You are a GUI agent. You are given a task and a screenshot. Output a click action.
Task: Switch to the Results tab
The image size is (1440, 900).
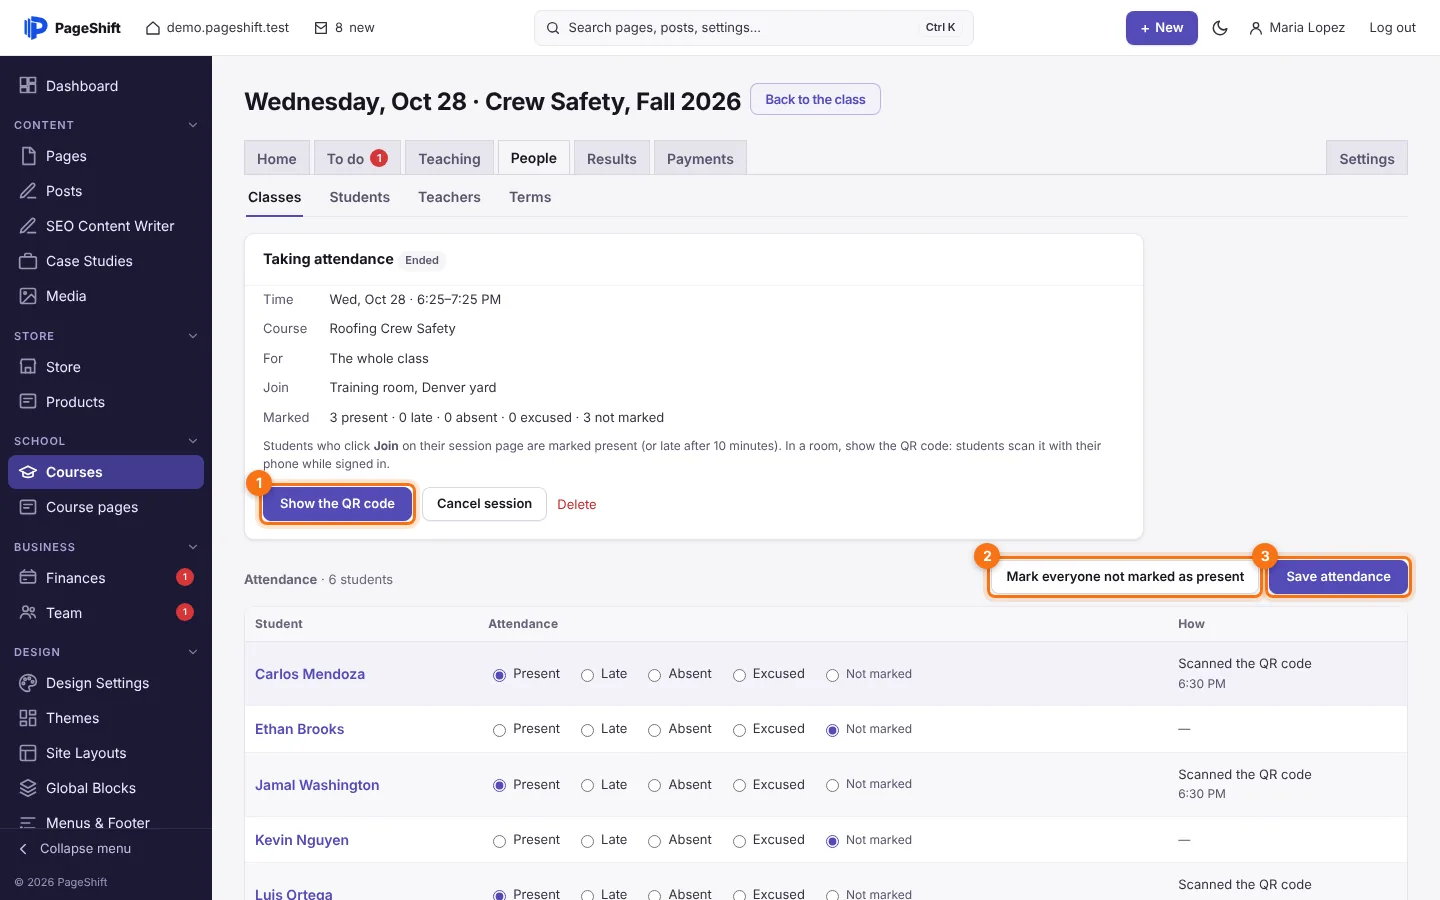(x=611, y=159)
